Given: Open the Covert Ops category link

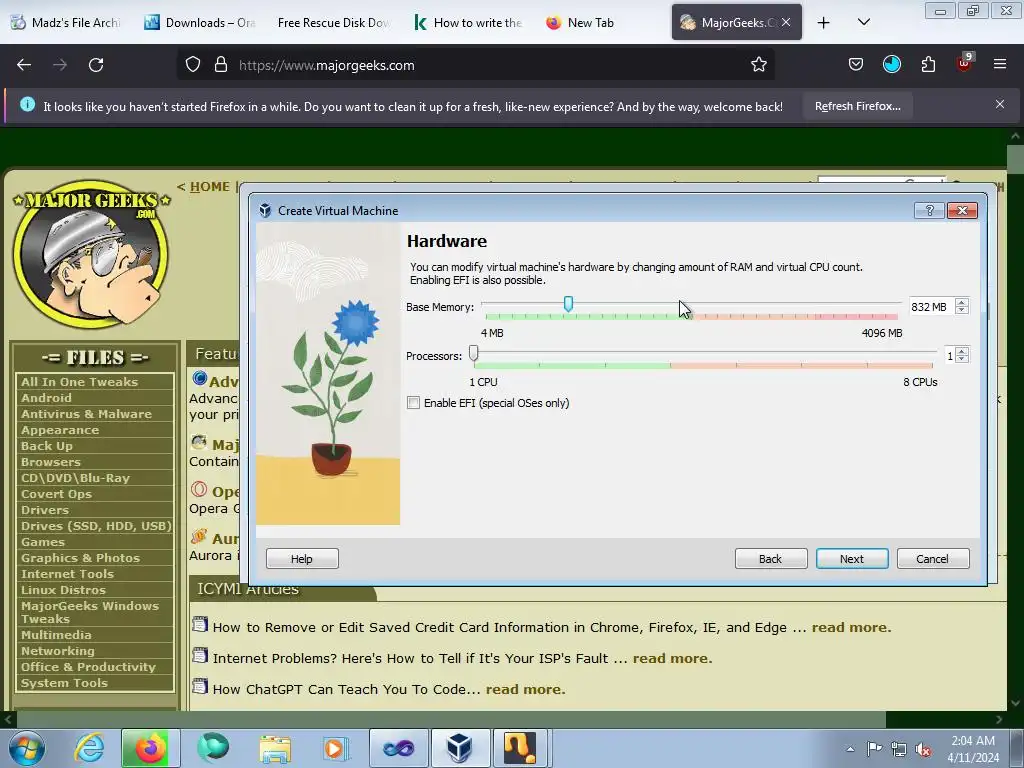Looking at the screenshot, I should point(56,494).
